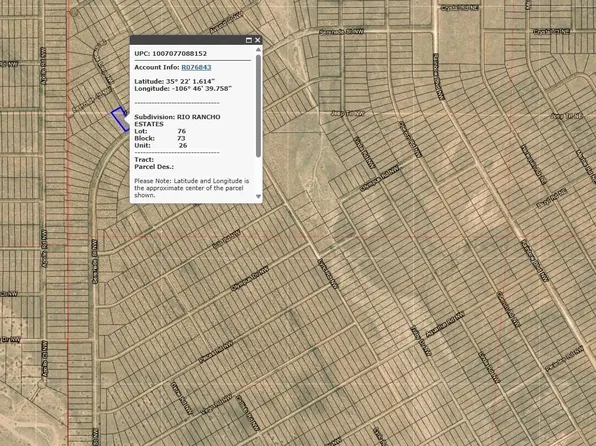Click the Olympus Rd NW street label
The width and height of the screenshot is (596, 446).
click(380, 178)
